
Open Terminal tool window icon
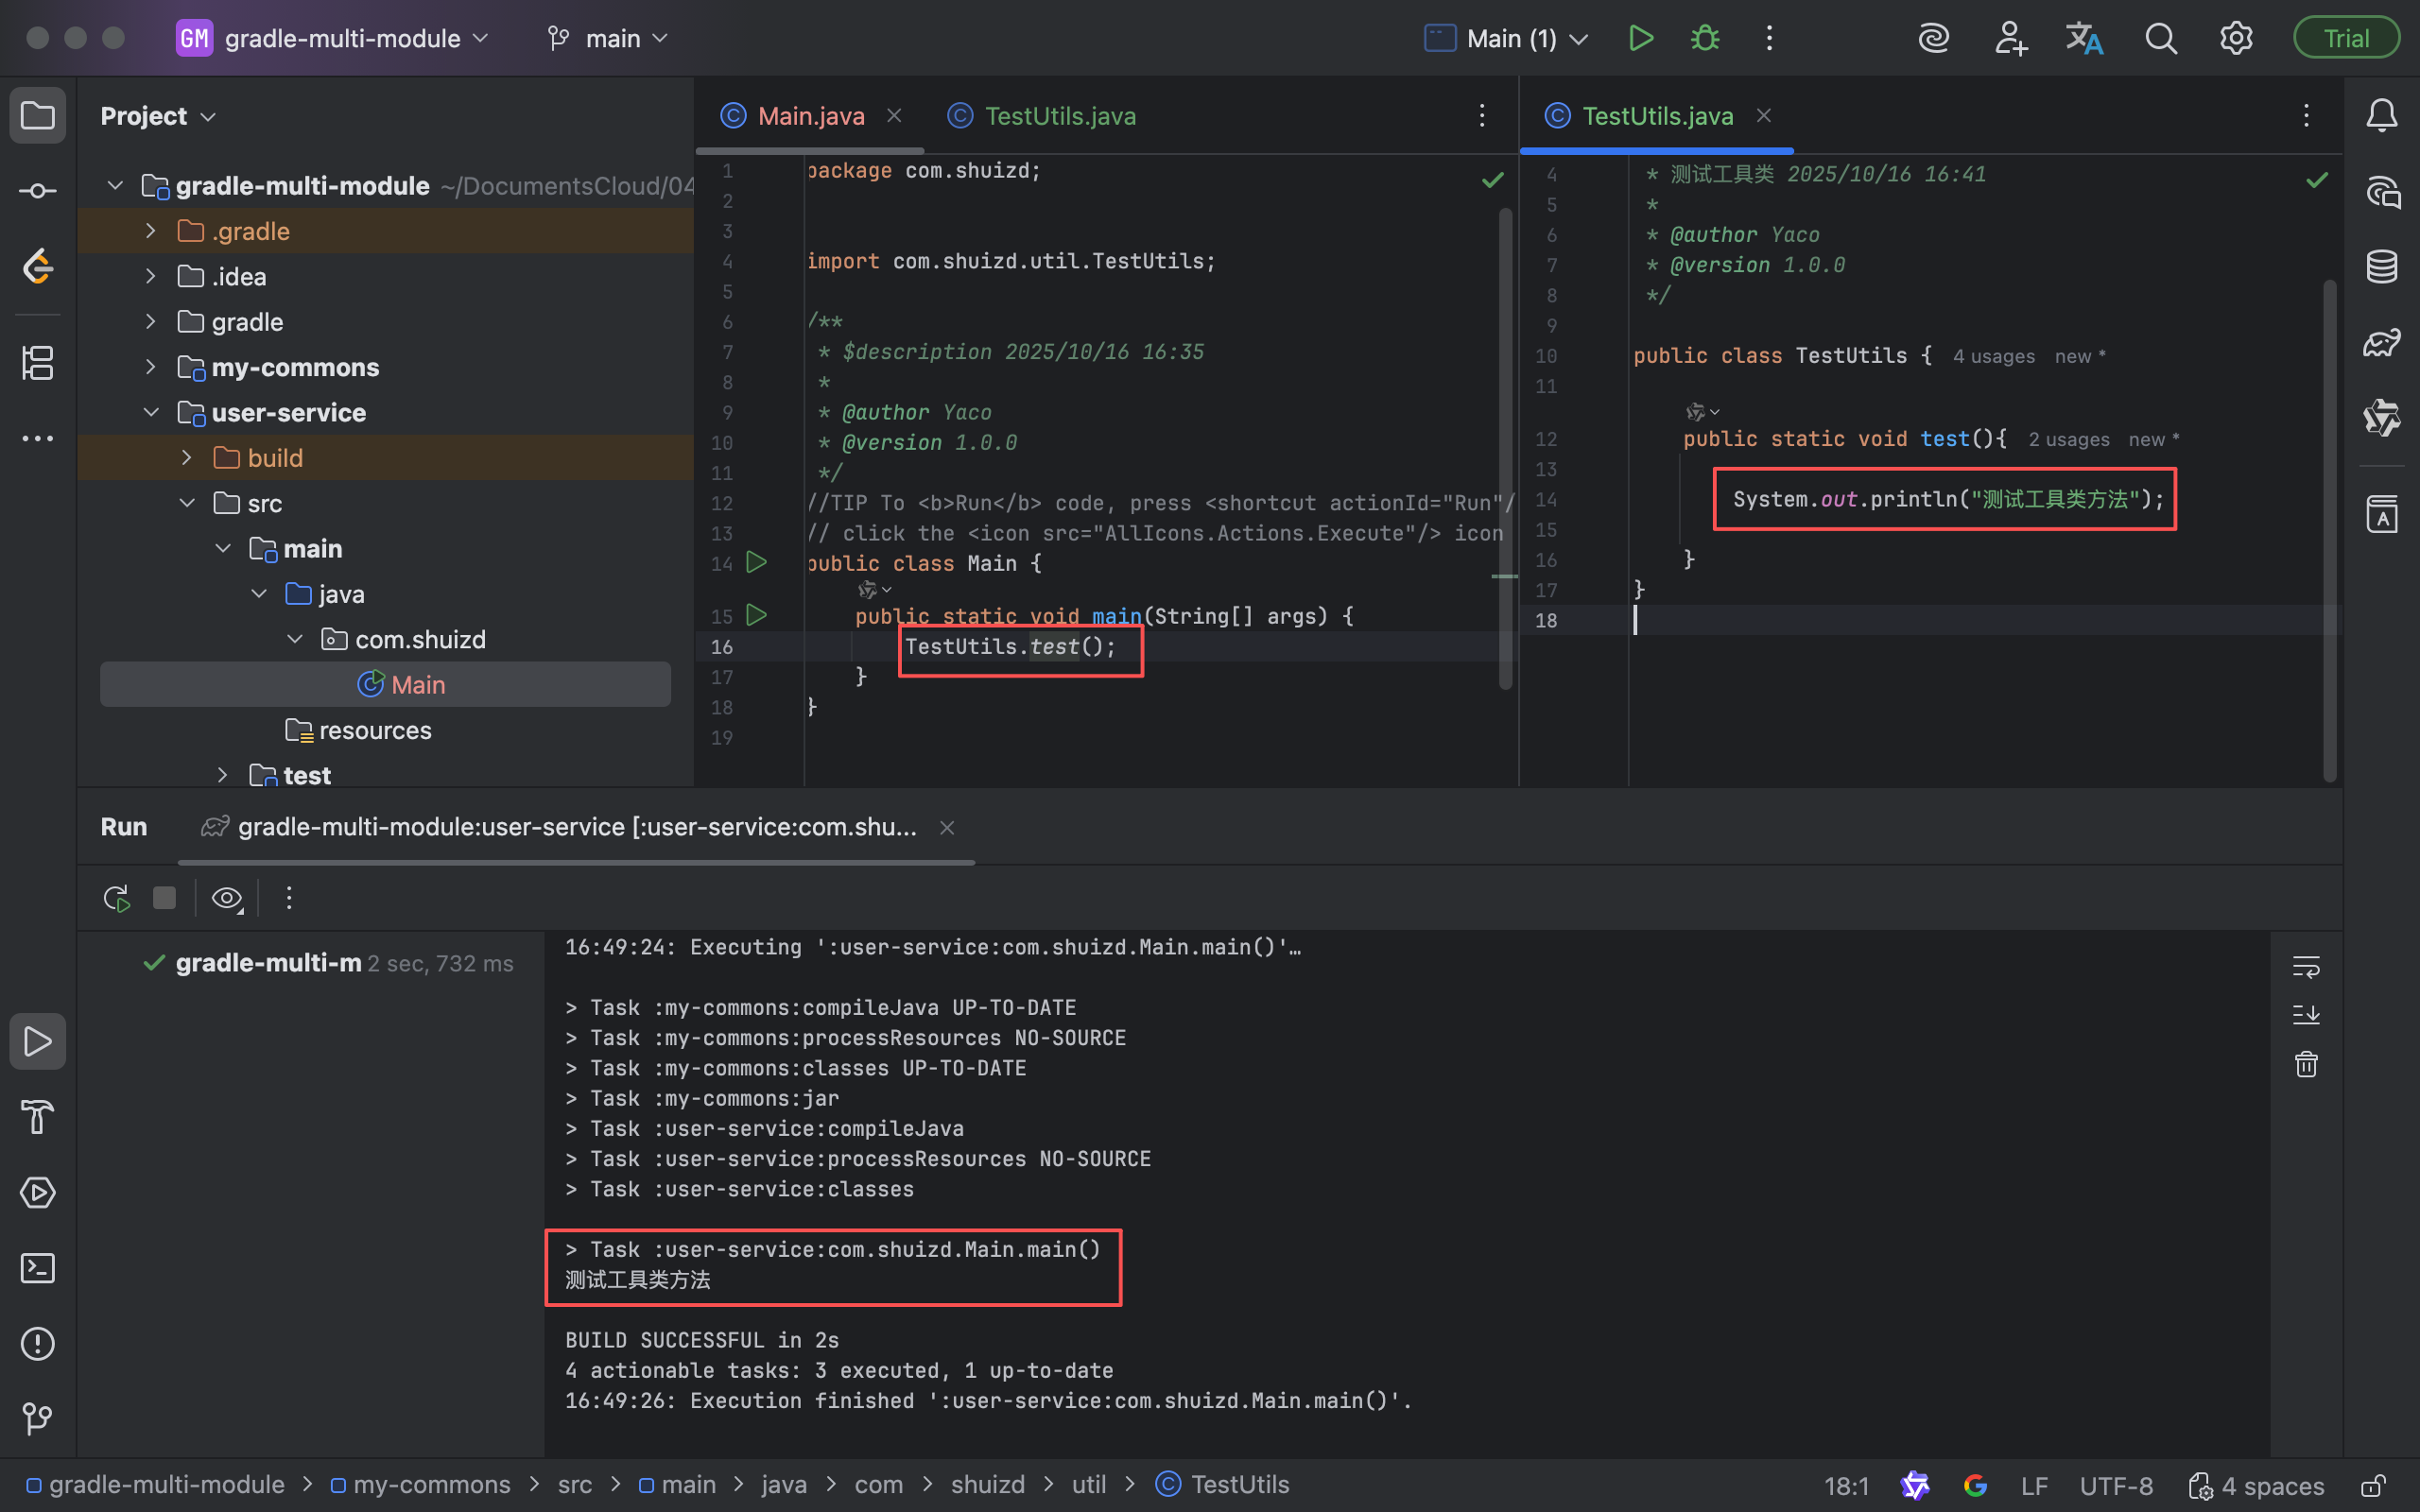tap(38, 1268)
